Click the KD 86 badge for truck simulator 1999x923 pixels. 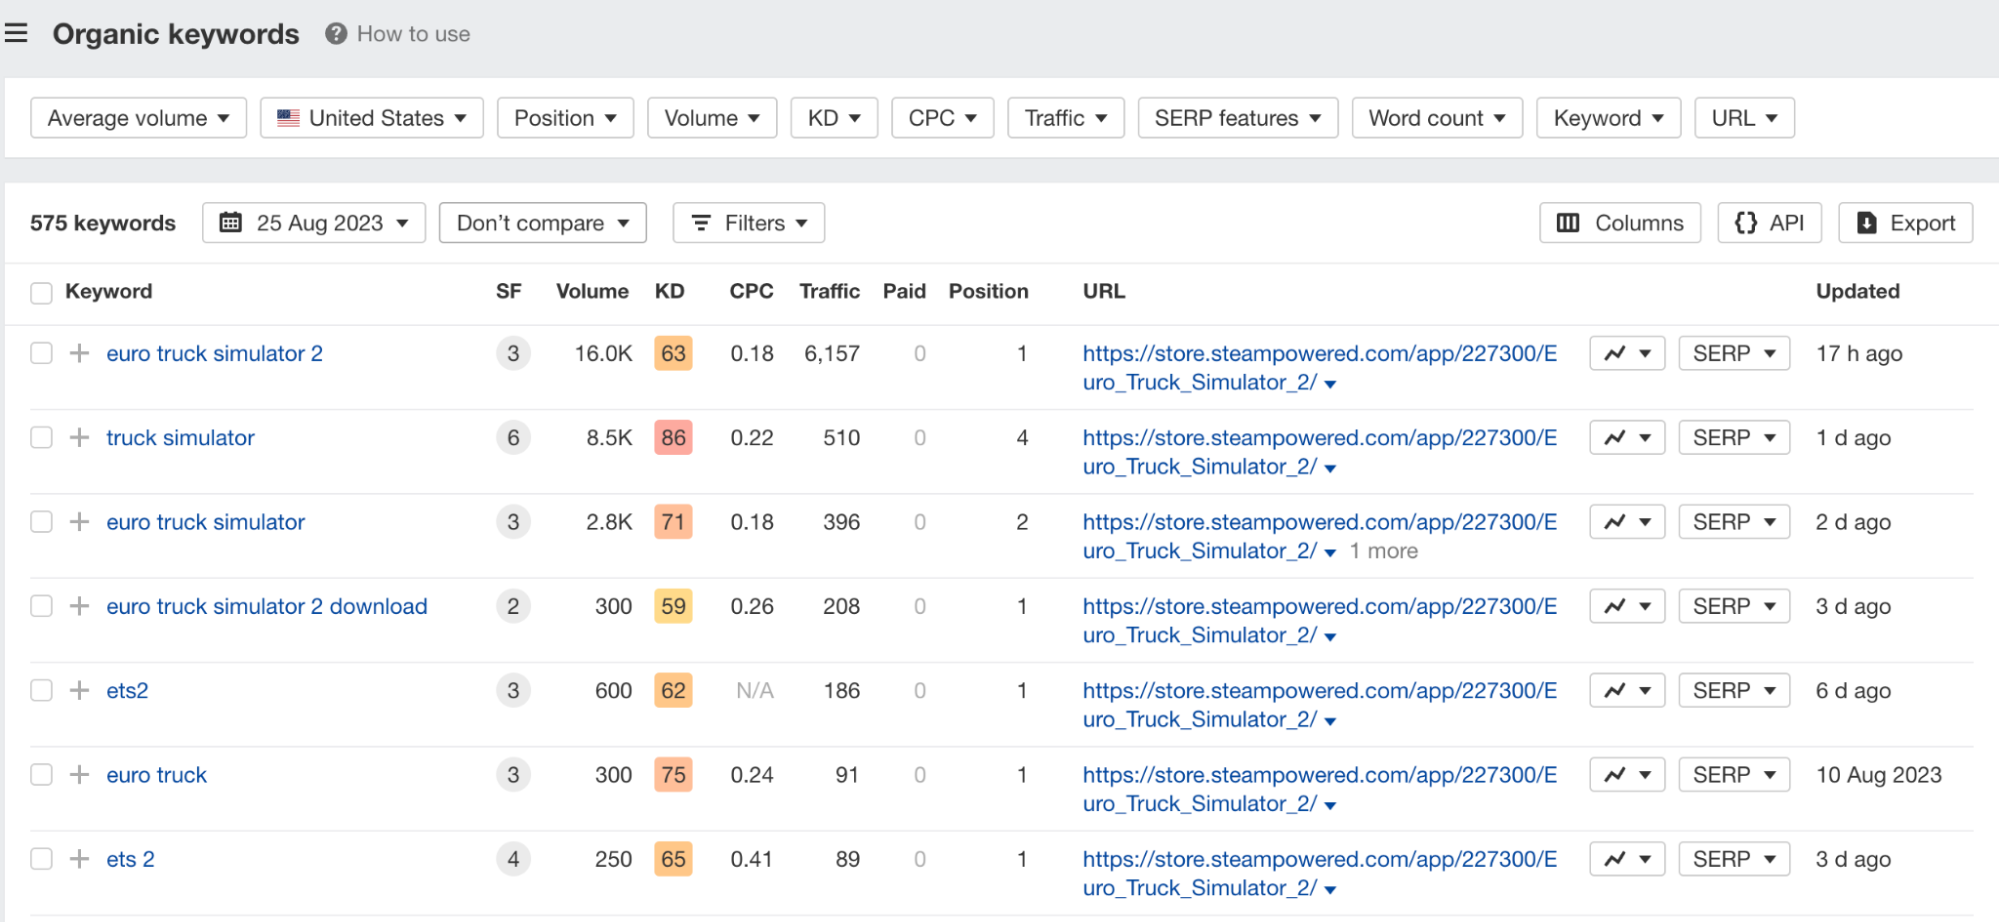click(x=673, y=437)
